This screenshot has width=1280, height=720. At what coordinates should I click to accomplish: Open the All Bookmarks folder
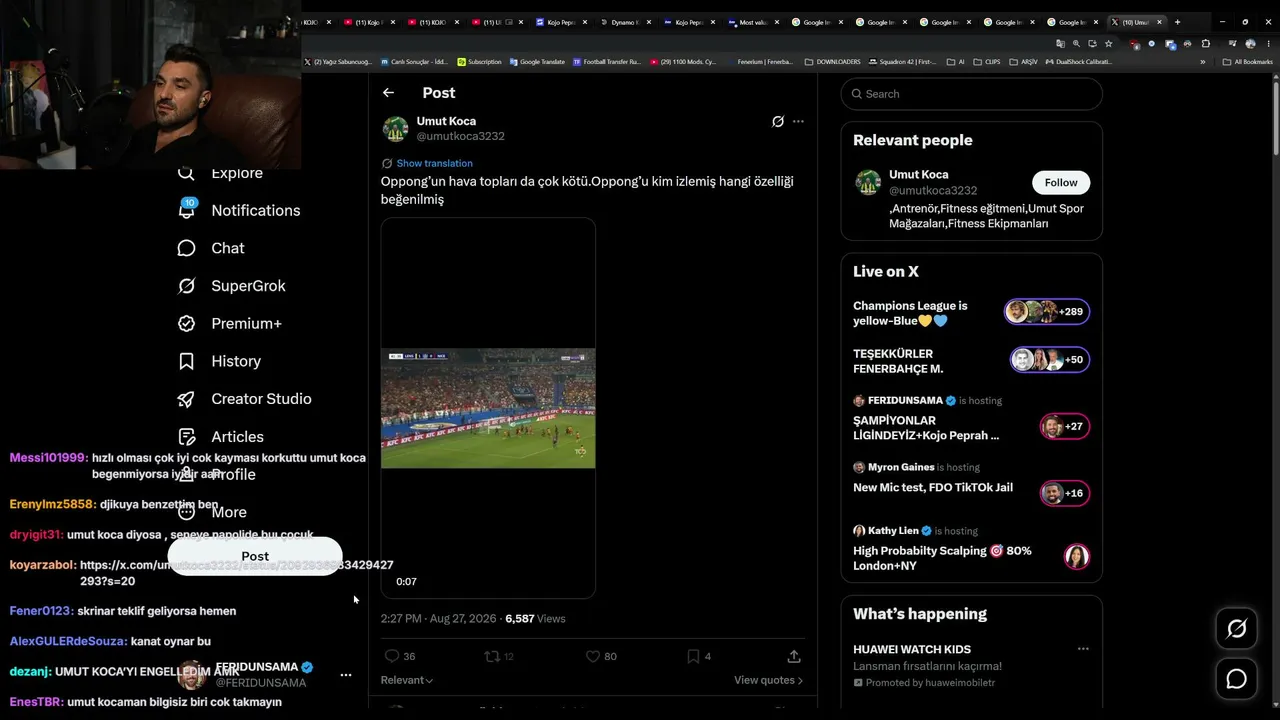1248,62
